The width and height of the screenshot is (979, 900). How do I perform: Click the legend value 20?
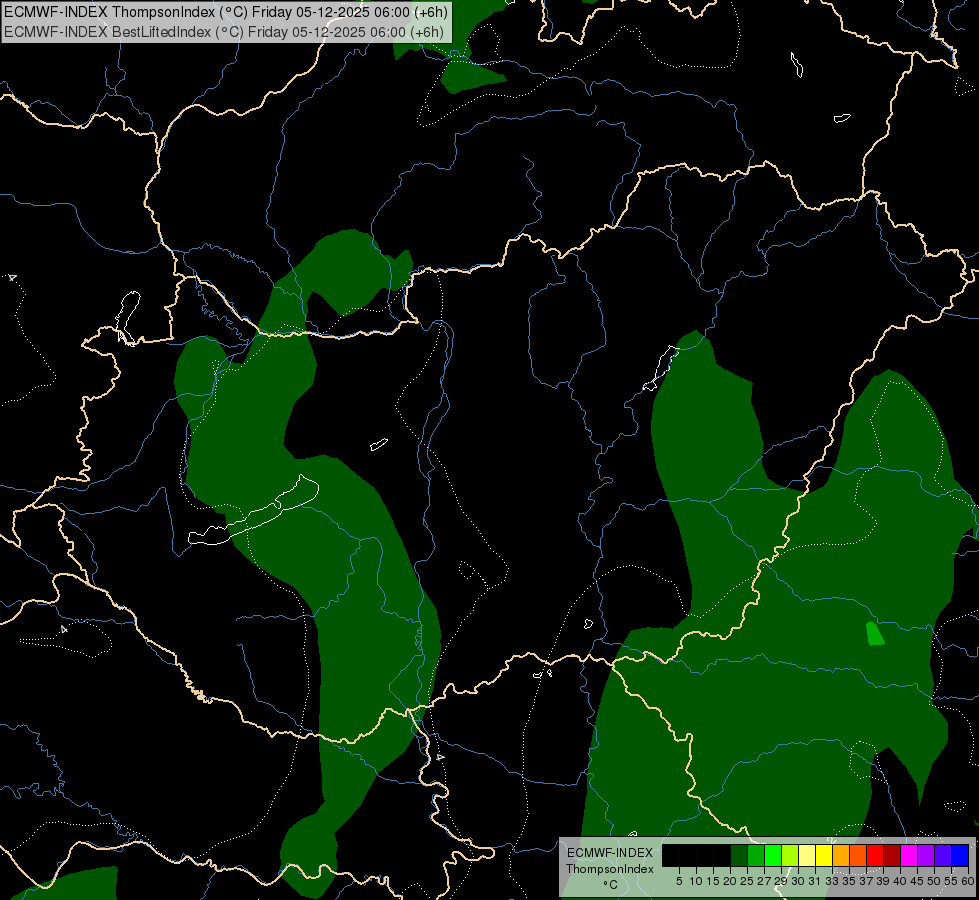[x=731, y=881]
